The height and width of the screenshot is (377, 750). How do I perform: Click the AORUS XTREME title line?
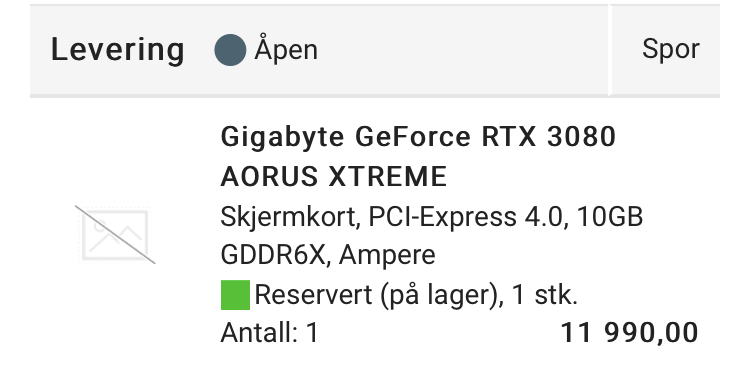pyautogui.click(x=333, y=177)
